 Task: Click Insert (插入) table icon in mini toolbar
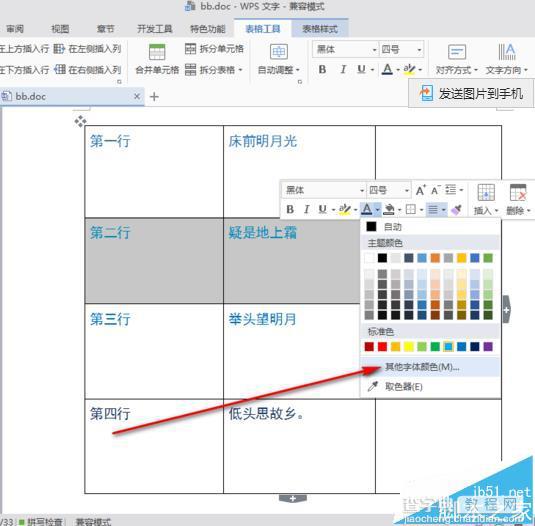(x=486, y=192)
